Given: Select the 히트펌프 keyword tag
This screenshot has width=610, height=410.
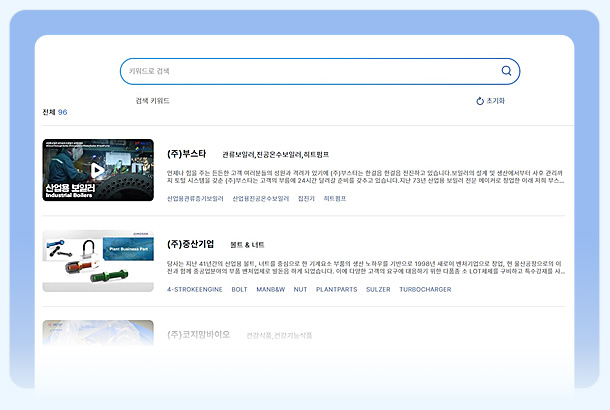Looking at the screenshot, I should pos(335,199).
